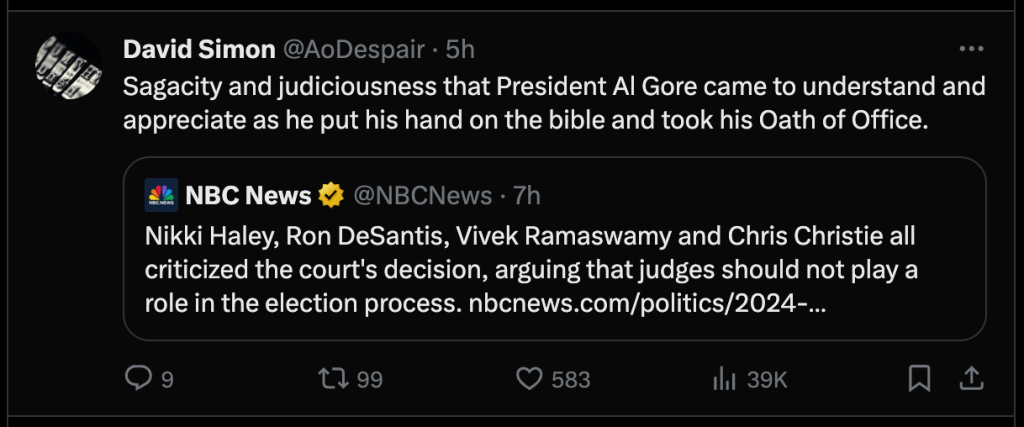Click the reply speech bubble icon

click(x=135, y=379)
